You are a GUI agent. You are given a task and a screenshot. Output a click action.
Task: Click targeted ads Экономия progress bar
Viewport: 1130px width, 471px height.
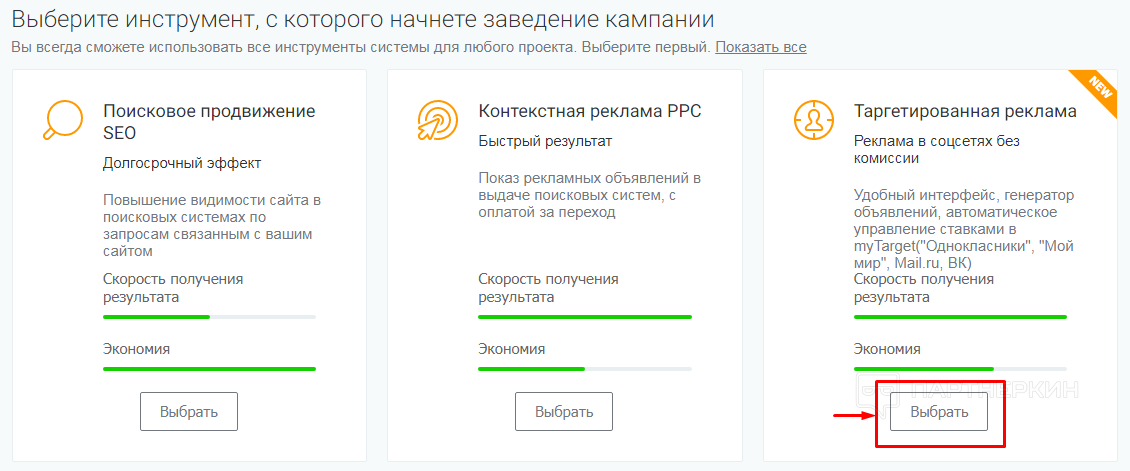point(960,368)
